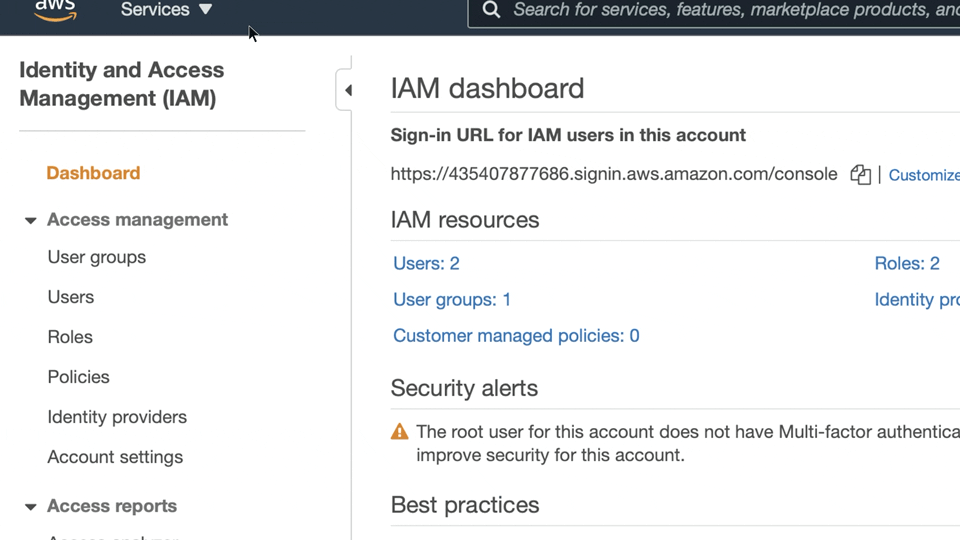Image resolution: width=960 pixels, height=540 pixels.
Task: Open Account settings in the sidebar
Action: 115,457
